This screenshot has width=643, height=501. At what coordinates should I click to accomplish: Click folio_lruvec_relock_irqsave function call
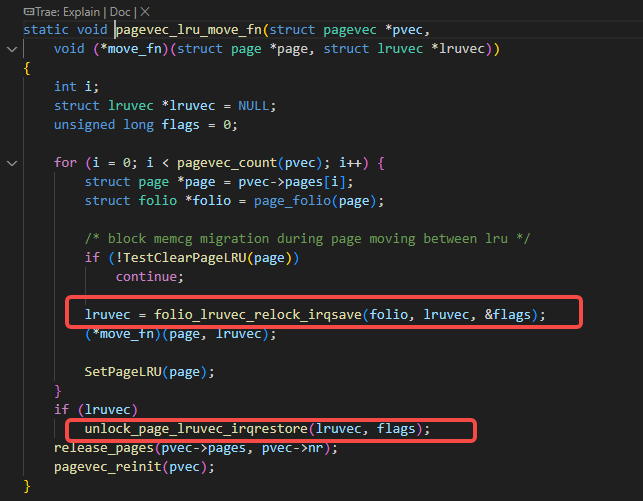[x=258, y=315]
